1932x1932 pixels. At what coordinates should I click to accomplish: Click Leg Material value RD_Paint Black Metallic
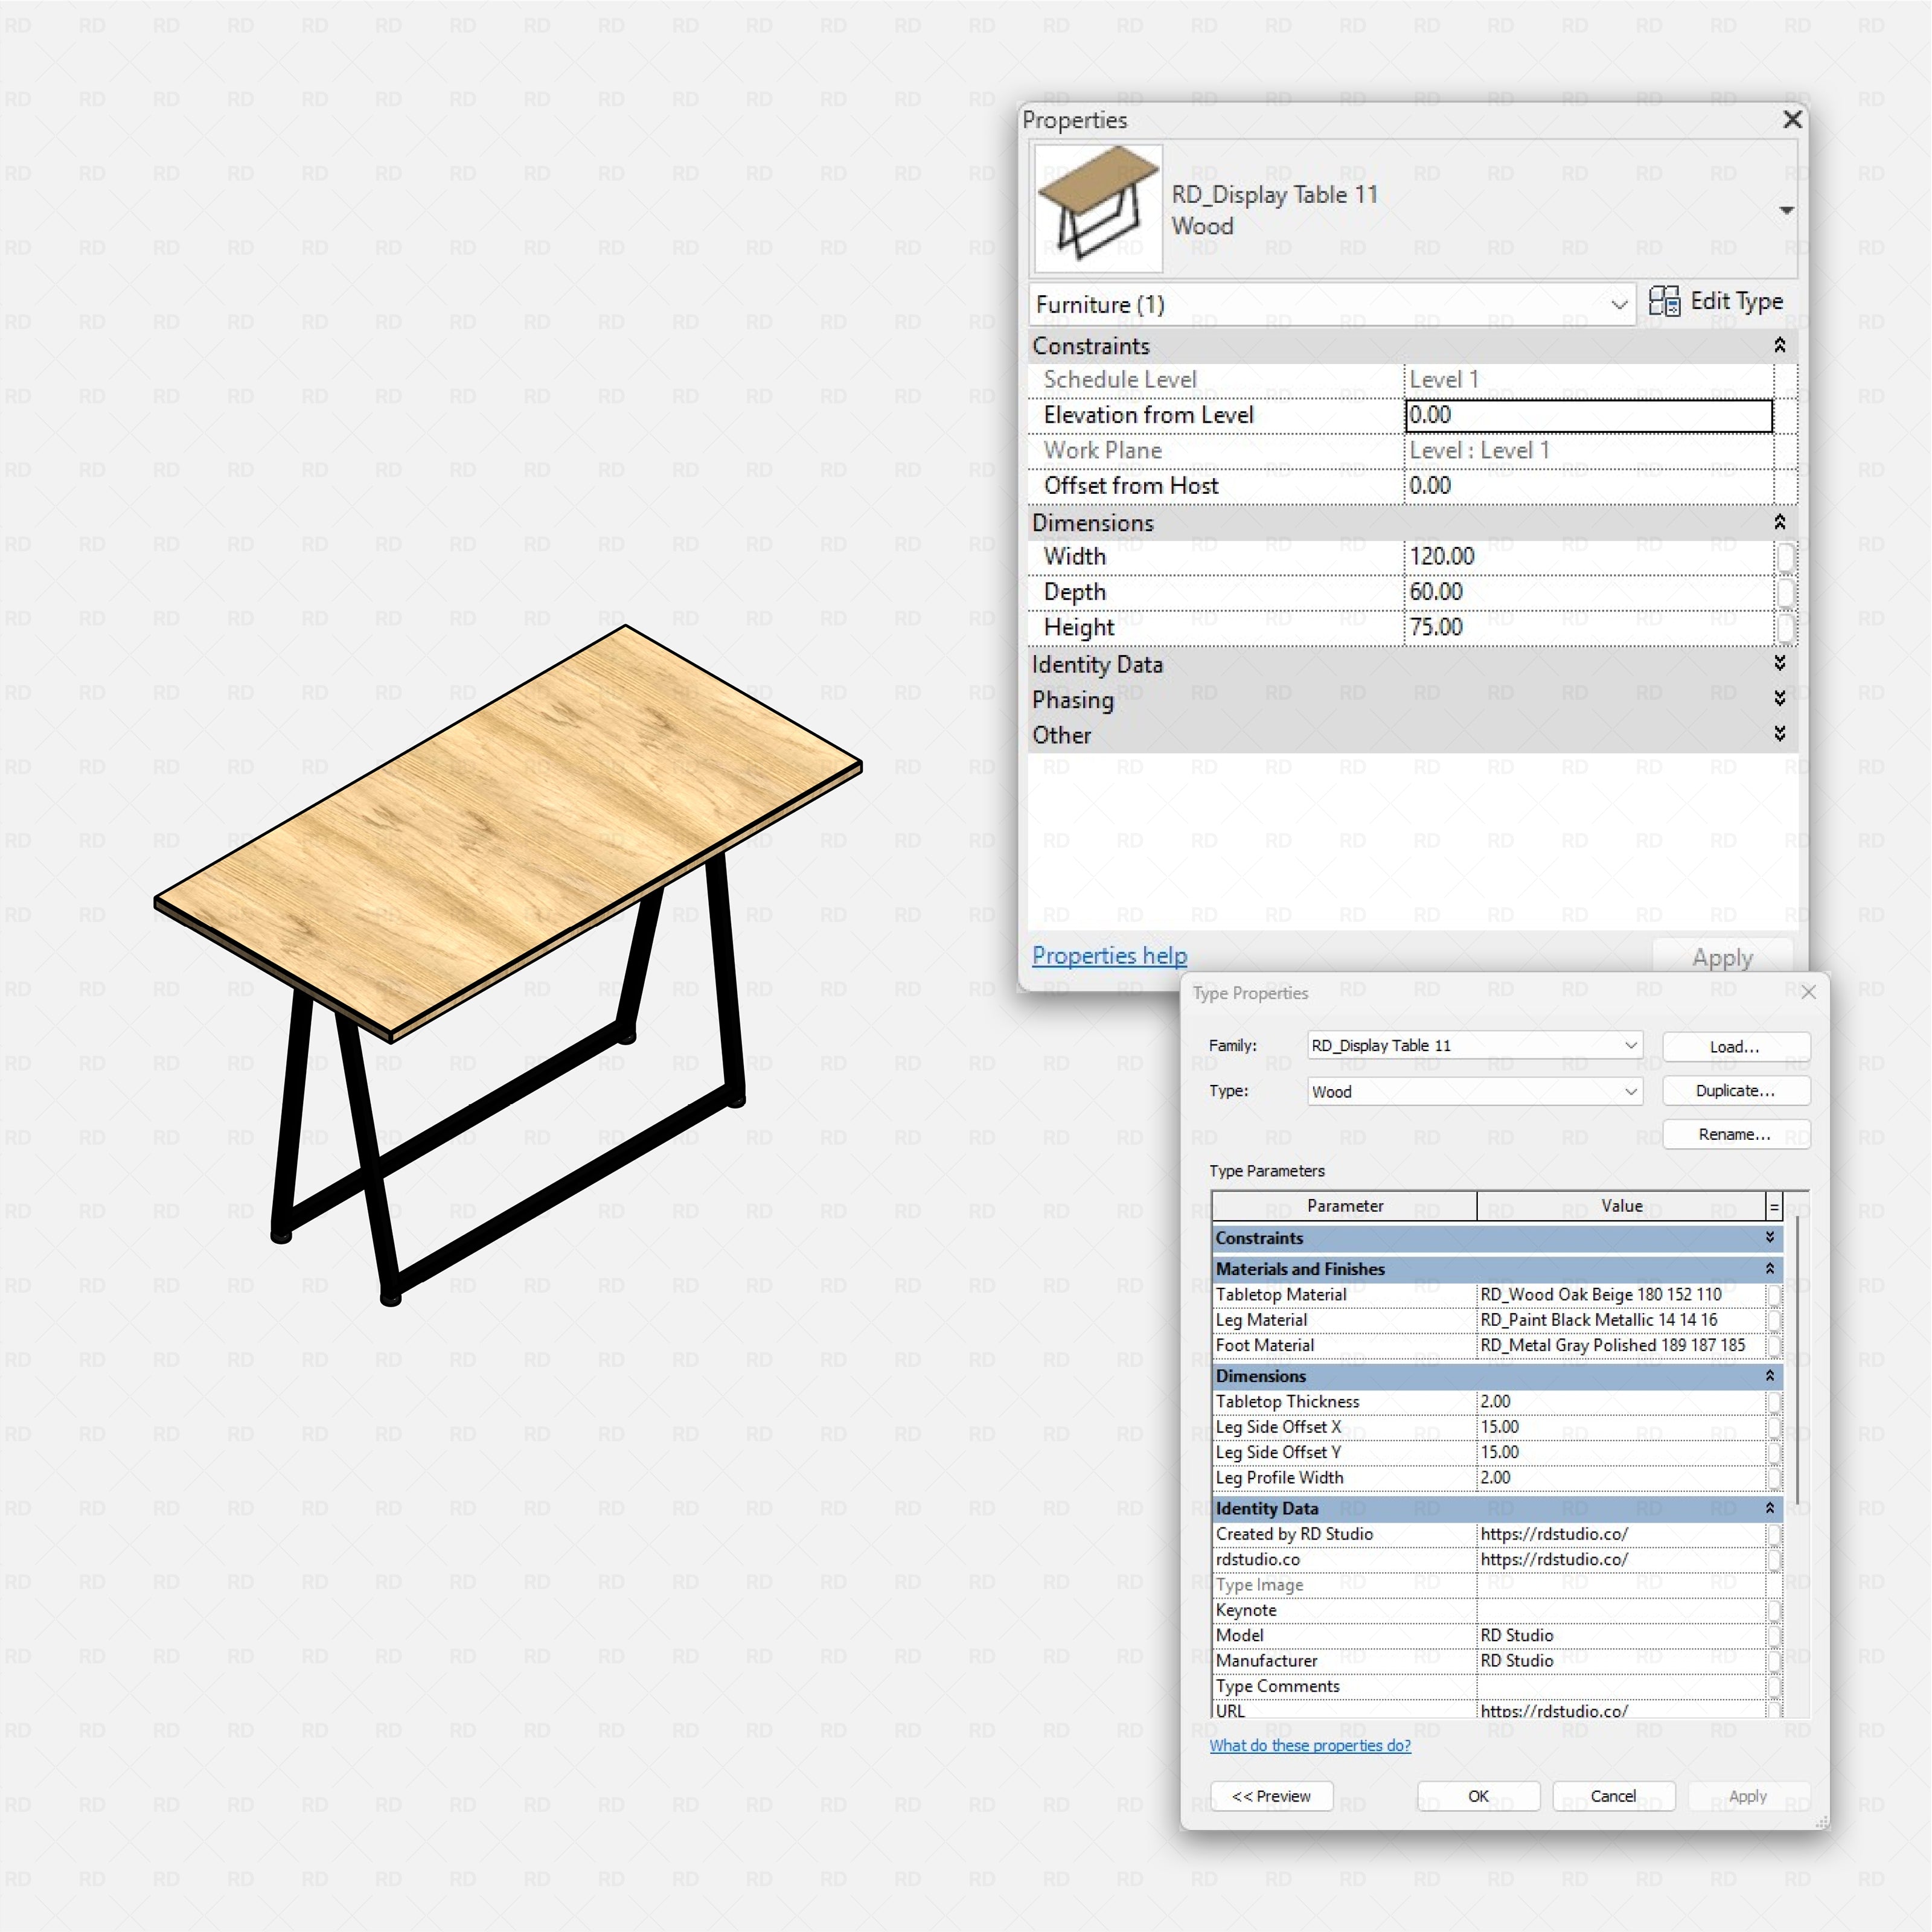[x=1621, y=1320]
